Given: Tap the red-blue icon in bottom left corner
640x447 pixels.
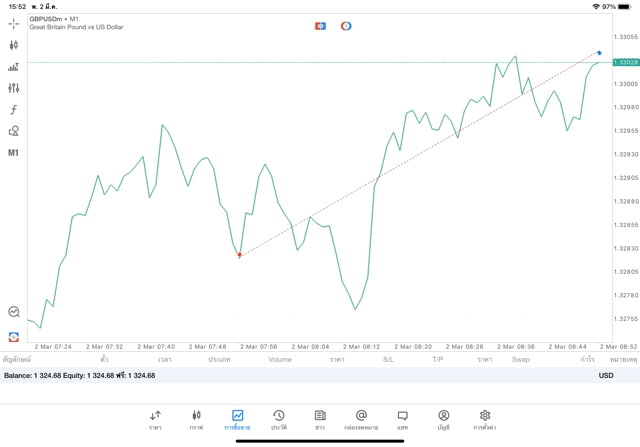Looking at the screenshot, I should click(x=14, y=337).
